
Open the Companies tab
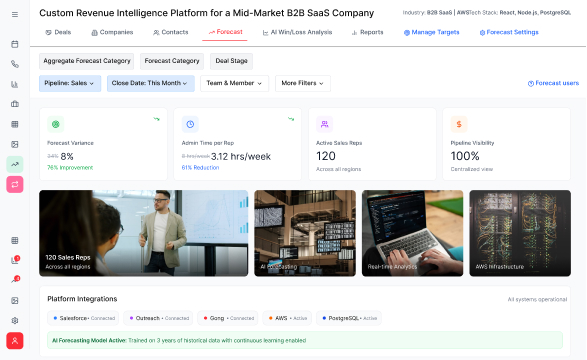click(x=112, y=33)
